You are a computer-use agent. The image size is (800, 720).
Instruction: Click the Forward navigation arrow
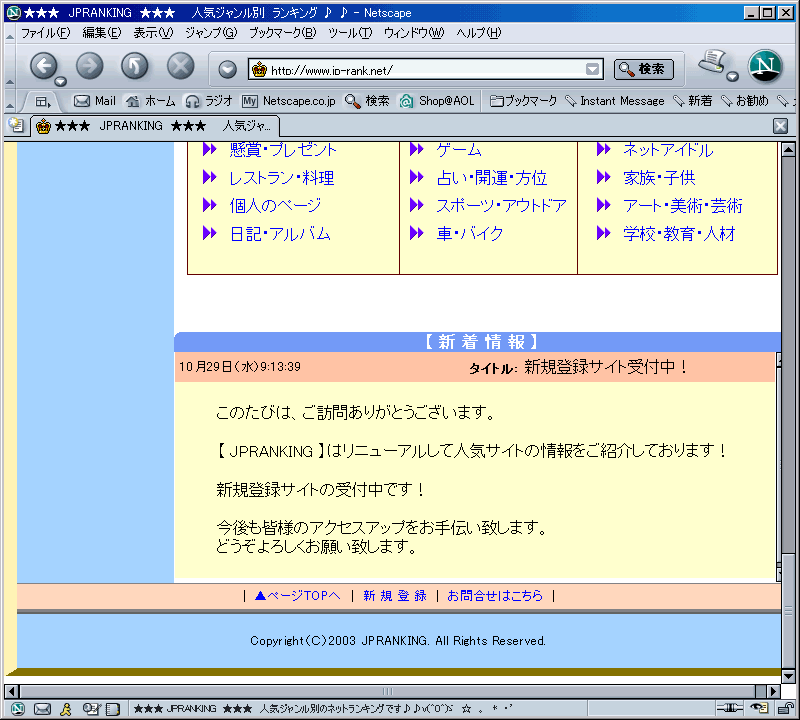pos(89,66)
